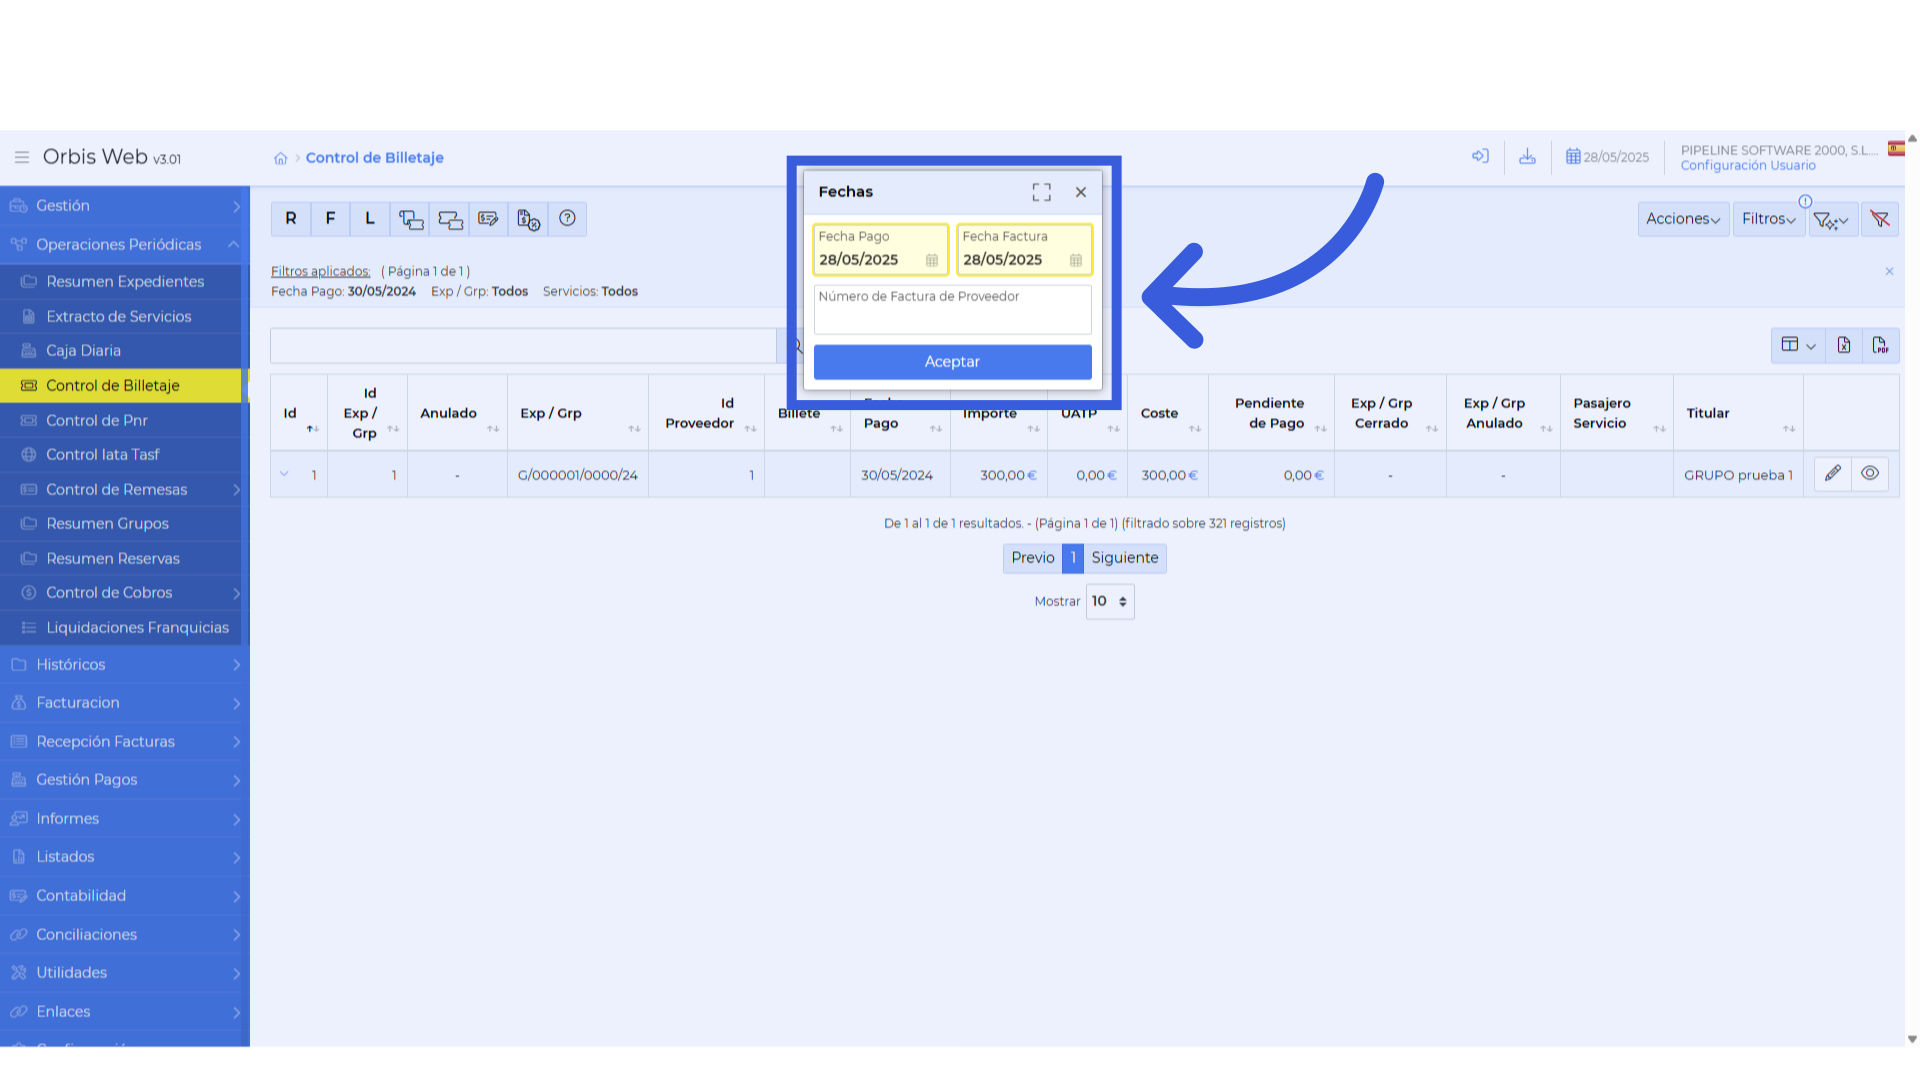The image size is (1920, 1080).
Task: Export table to PDF file icon
Action: point(1880,345)
